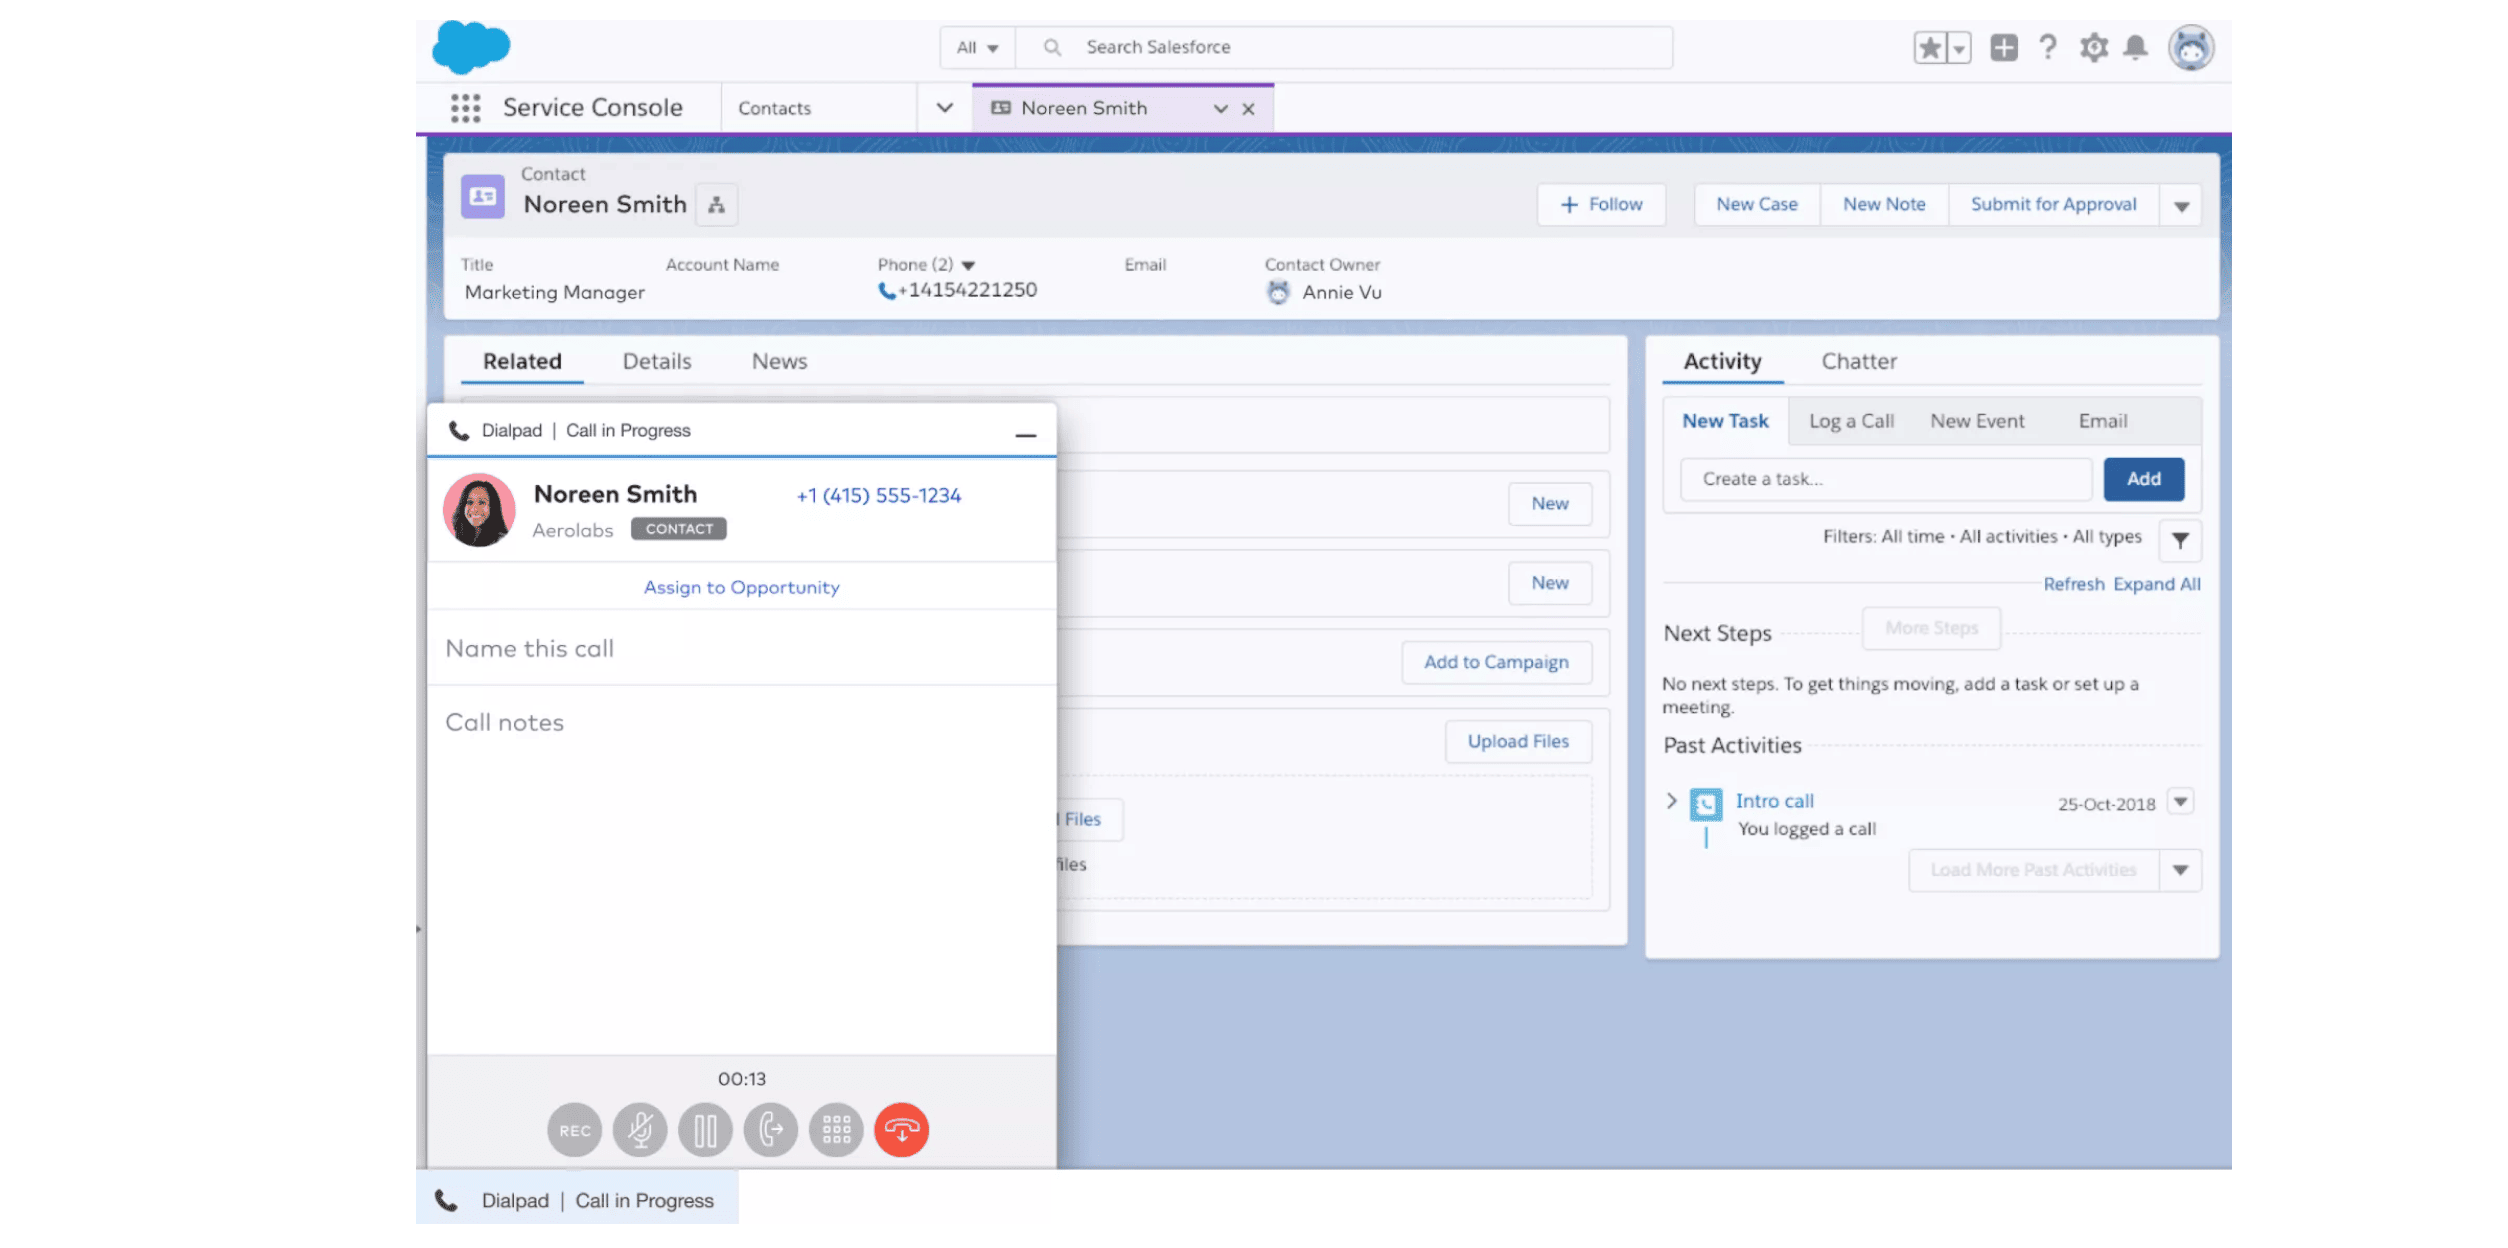Viewport: 2508px width, 1248px height.
Task: Click the Salesforce cloud logo
Action: [471, 47]
